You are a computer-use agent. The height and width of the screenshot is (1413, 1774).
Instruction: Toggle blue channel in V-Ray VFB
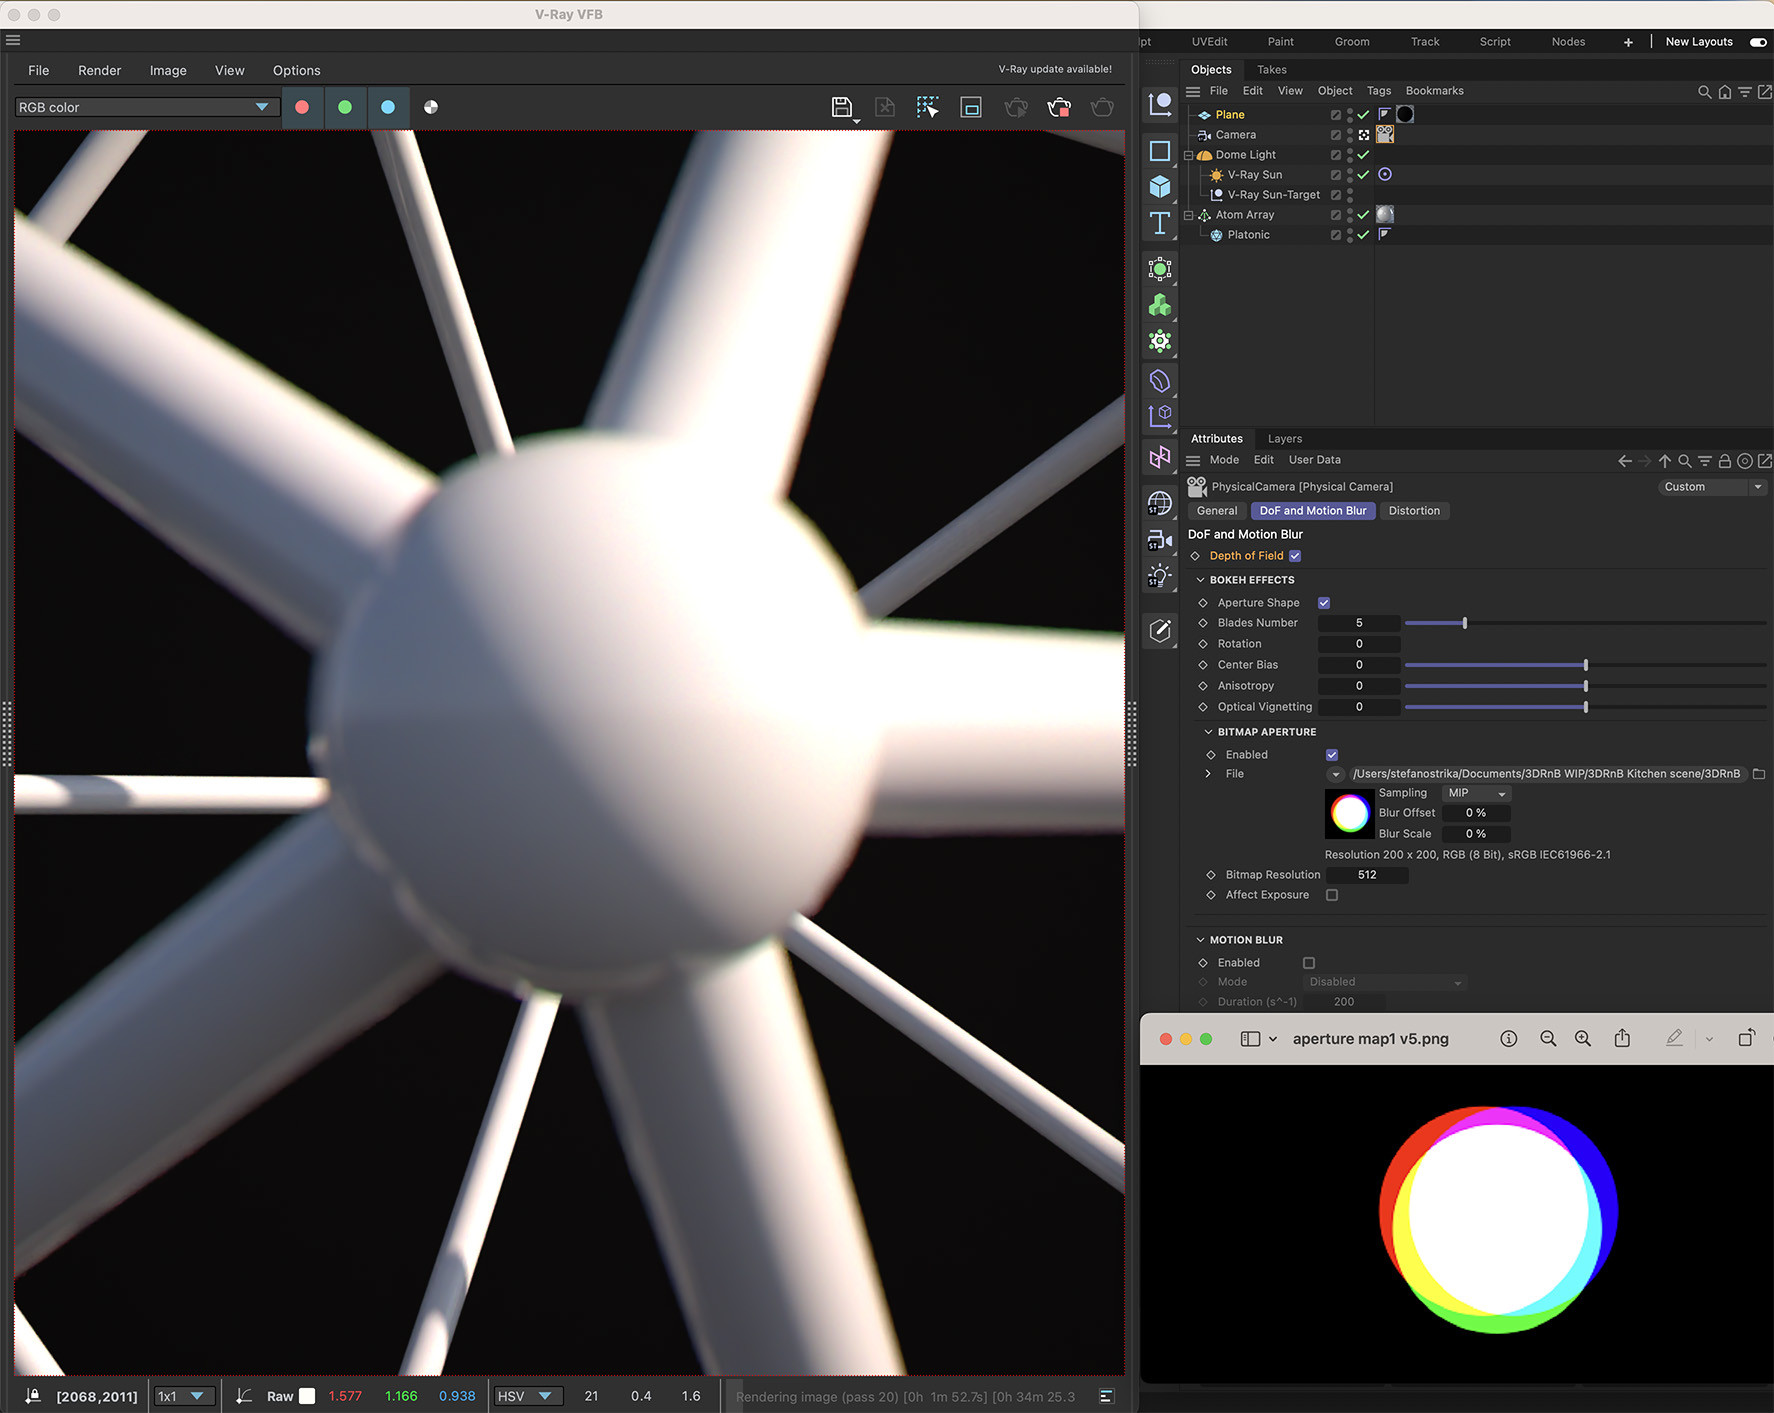coord(388,107)
